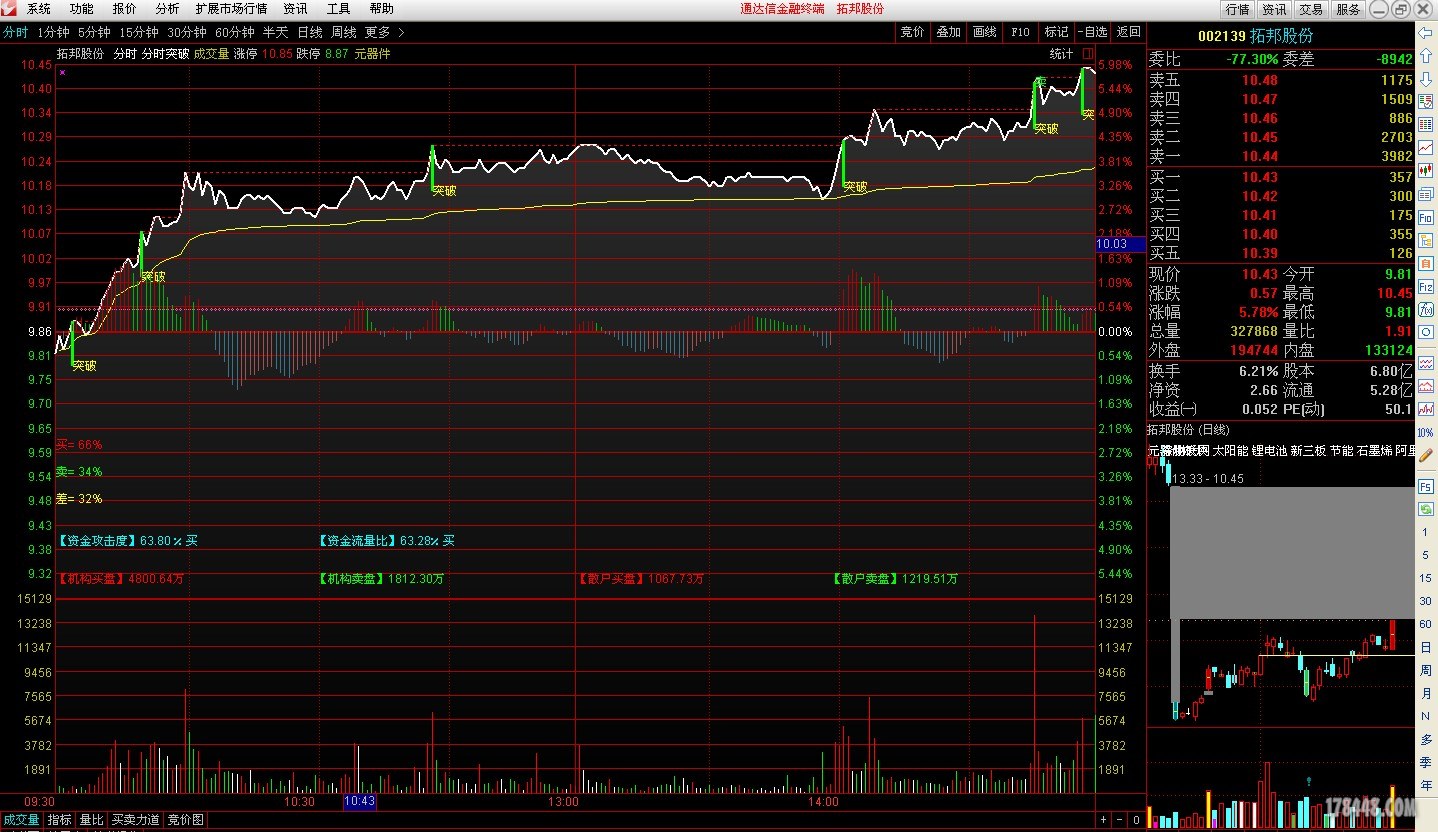
Task: Open the grid table icon in sidebar
Action: pyautogui.click(x=1426, y=124)
